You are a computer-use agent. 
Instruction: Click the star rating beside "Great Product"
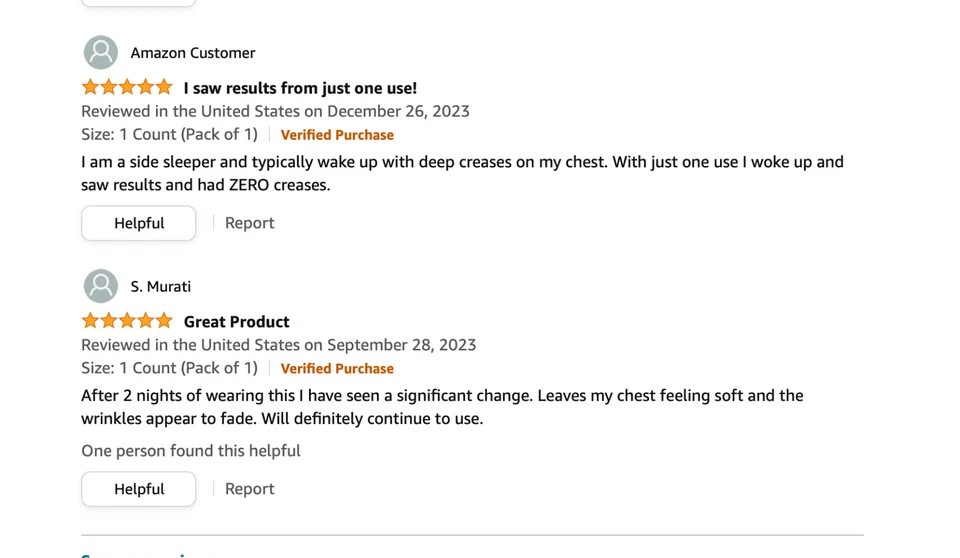[127, 322]
